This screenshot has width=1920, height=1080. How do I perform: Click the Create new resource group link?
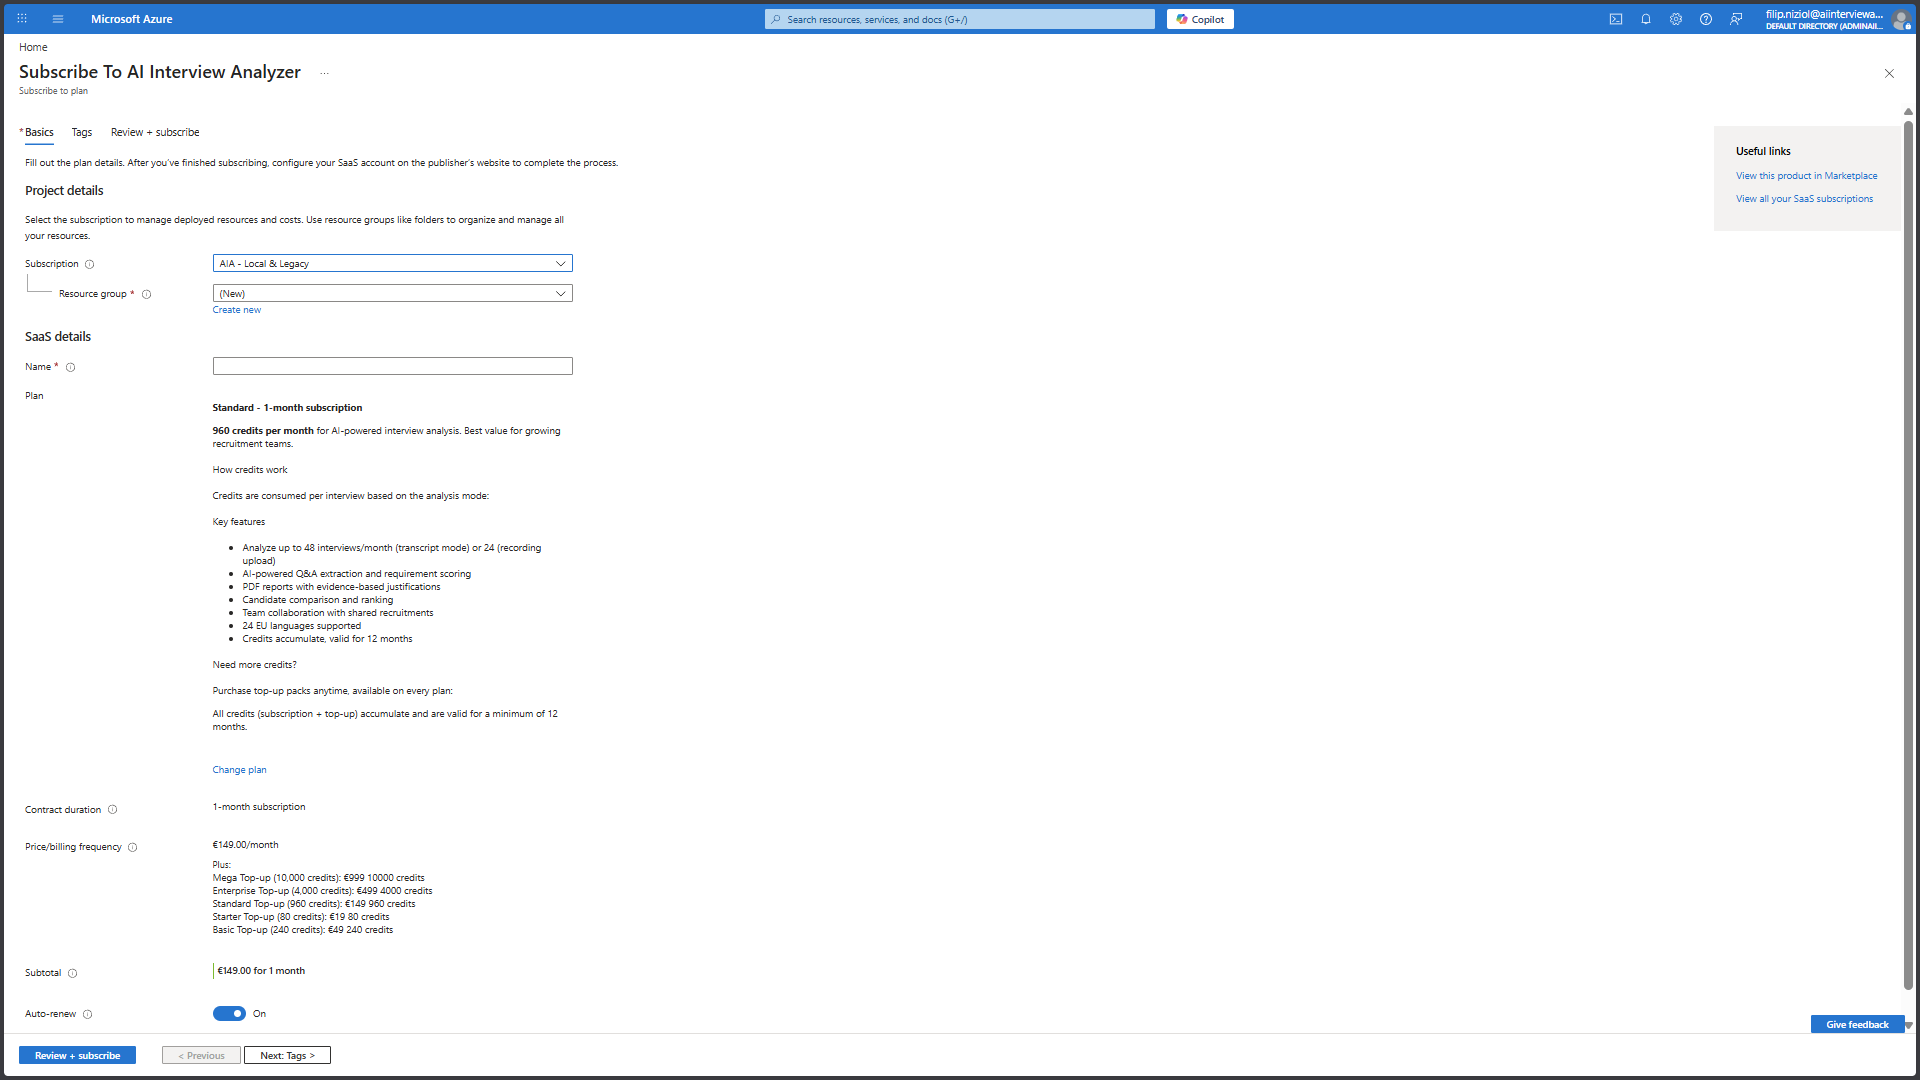click(237, 310)
